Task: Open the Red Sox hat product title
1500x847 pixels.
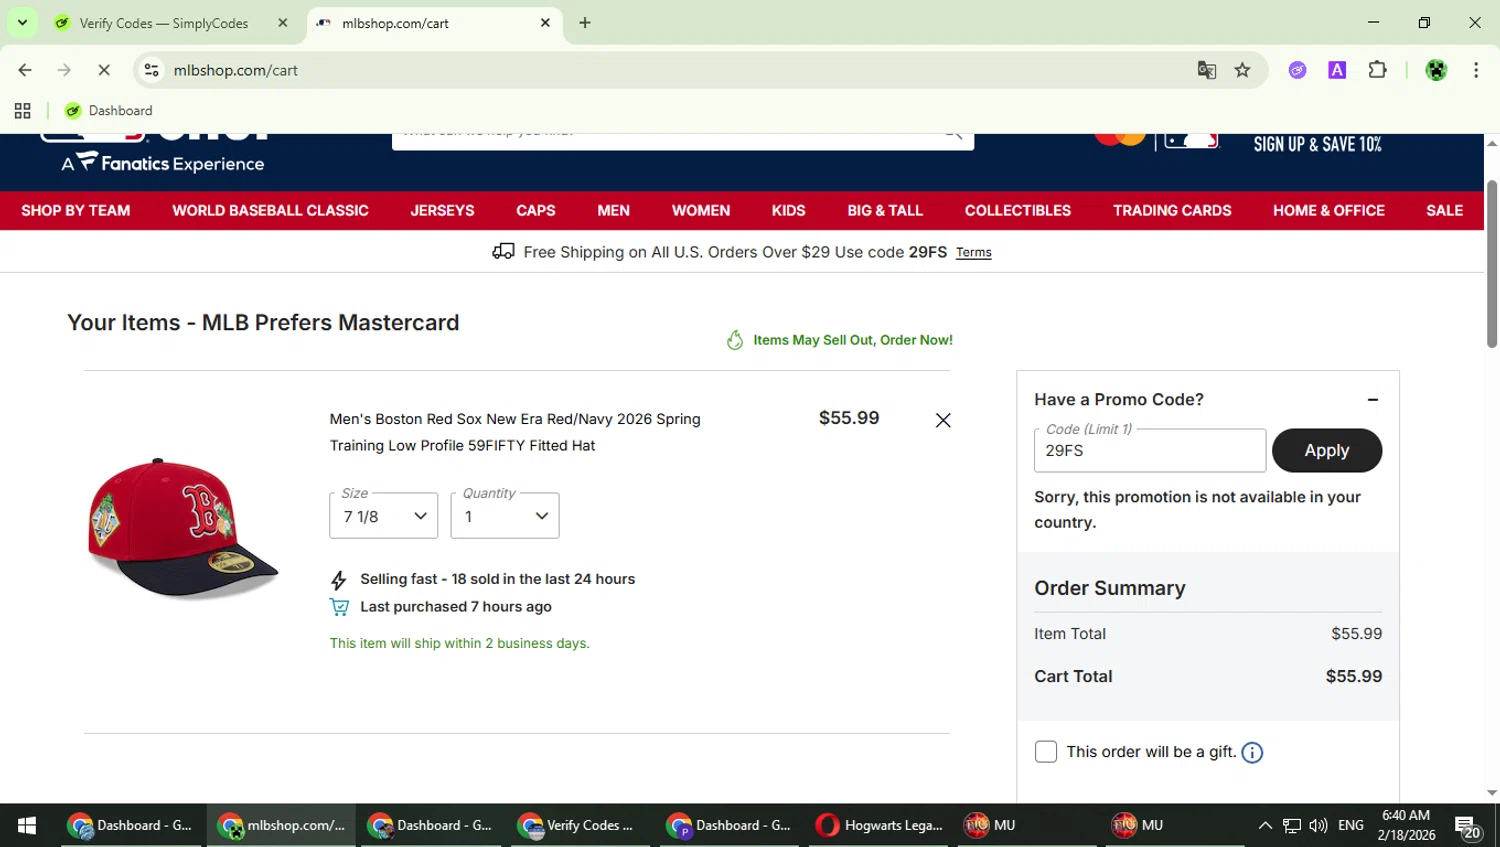Action: pos(515,432)
